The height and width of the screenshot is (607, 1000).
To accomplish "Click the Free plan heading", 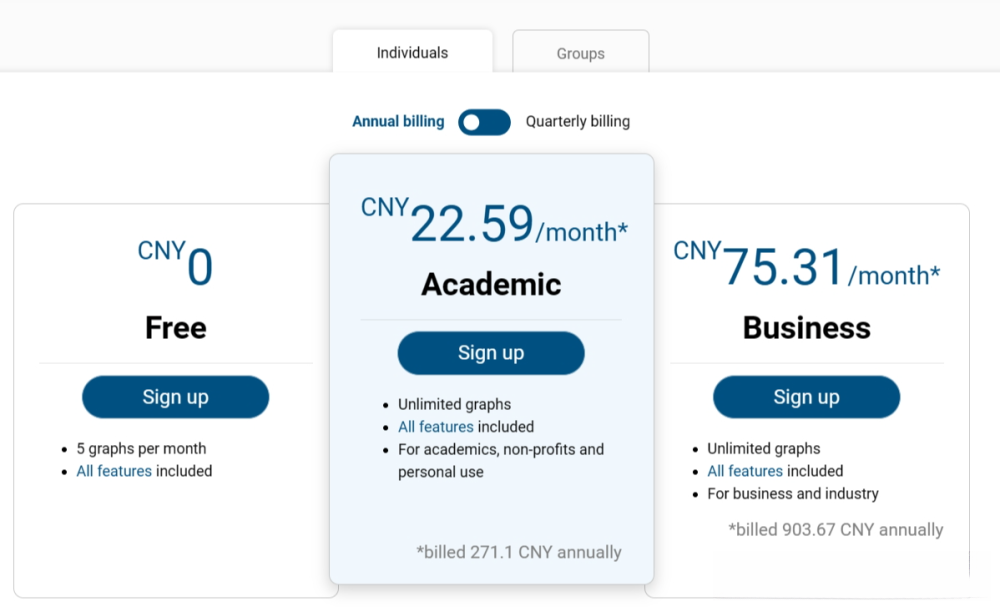I will (175, 328).
